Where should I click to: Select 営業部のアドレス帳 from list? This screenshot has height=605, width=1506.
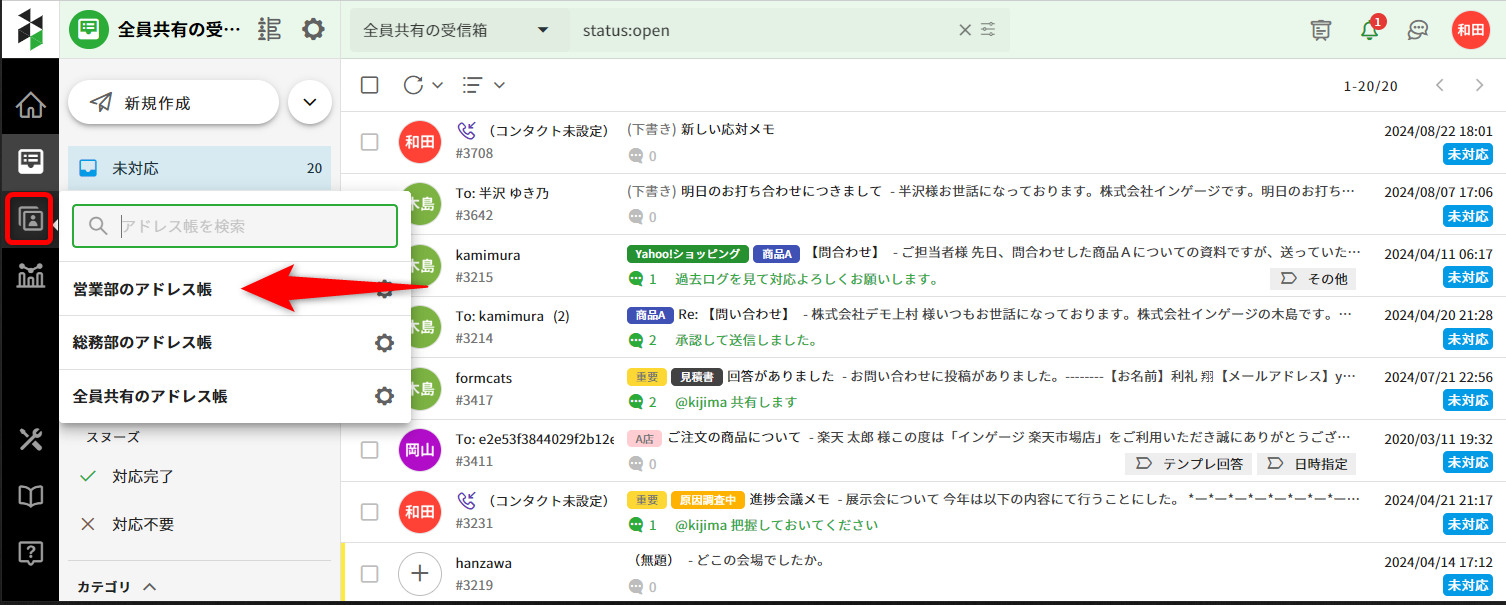tap(142, 289)
